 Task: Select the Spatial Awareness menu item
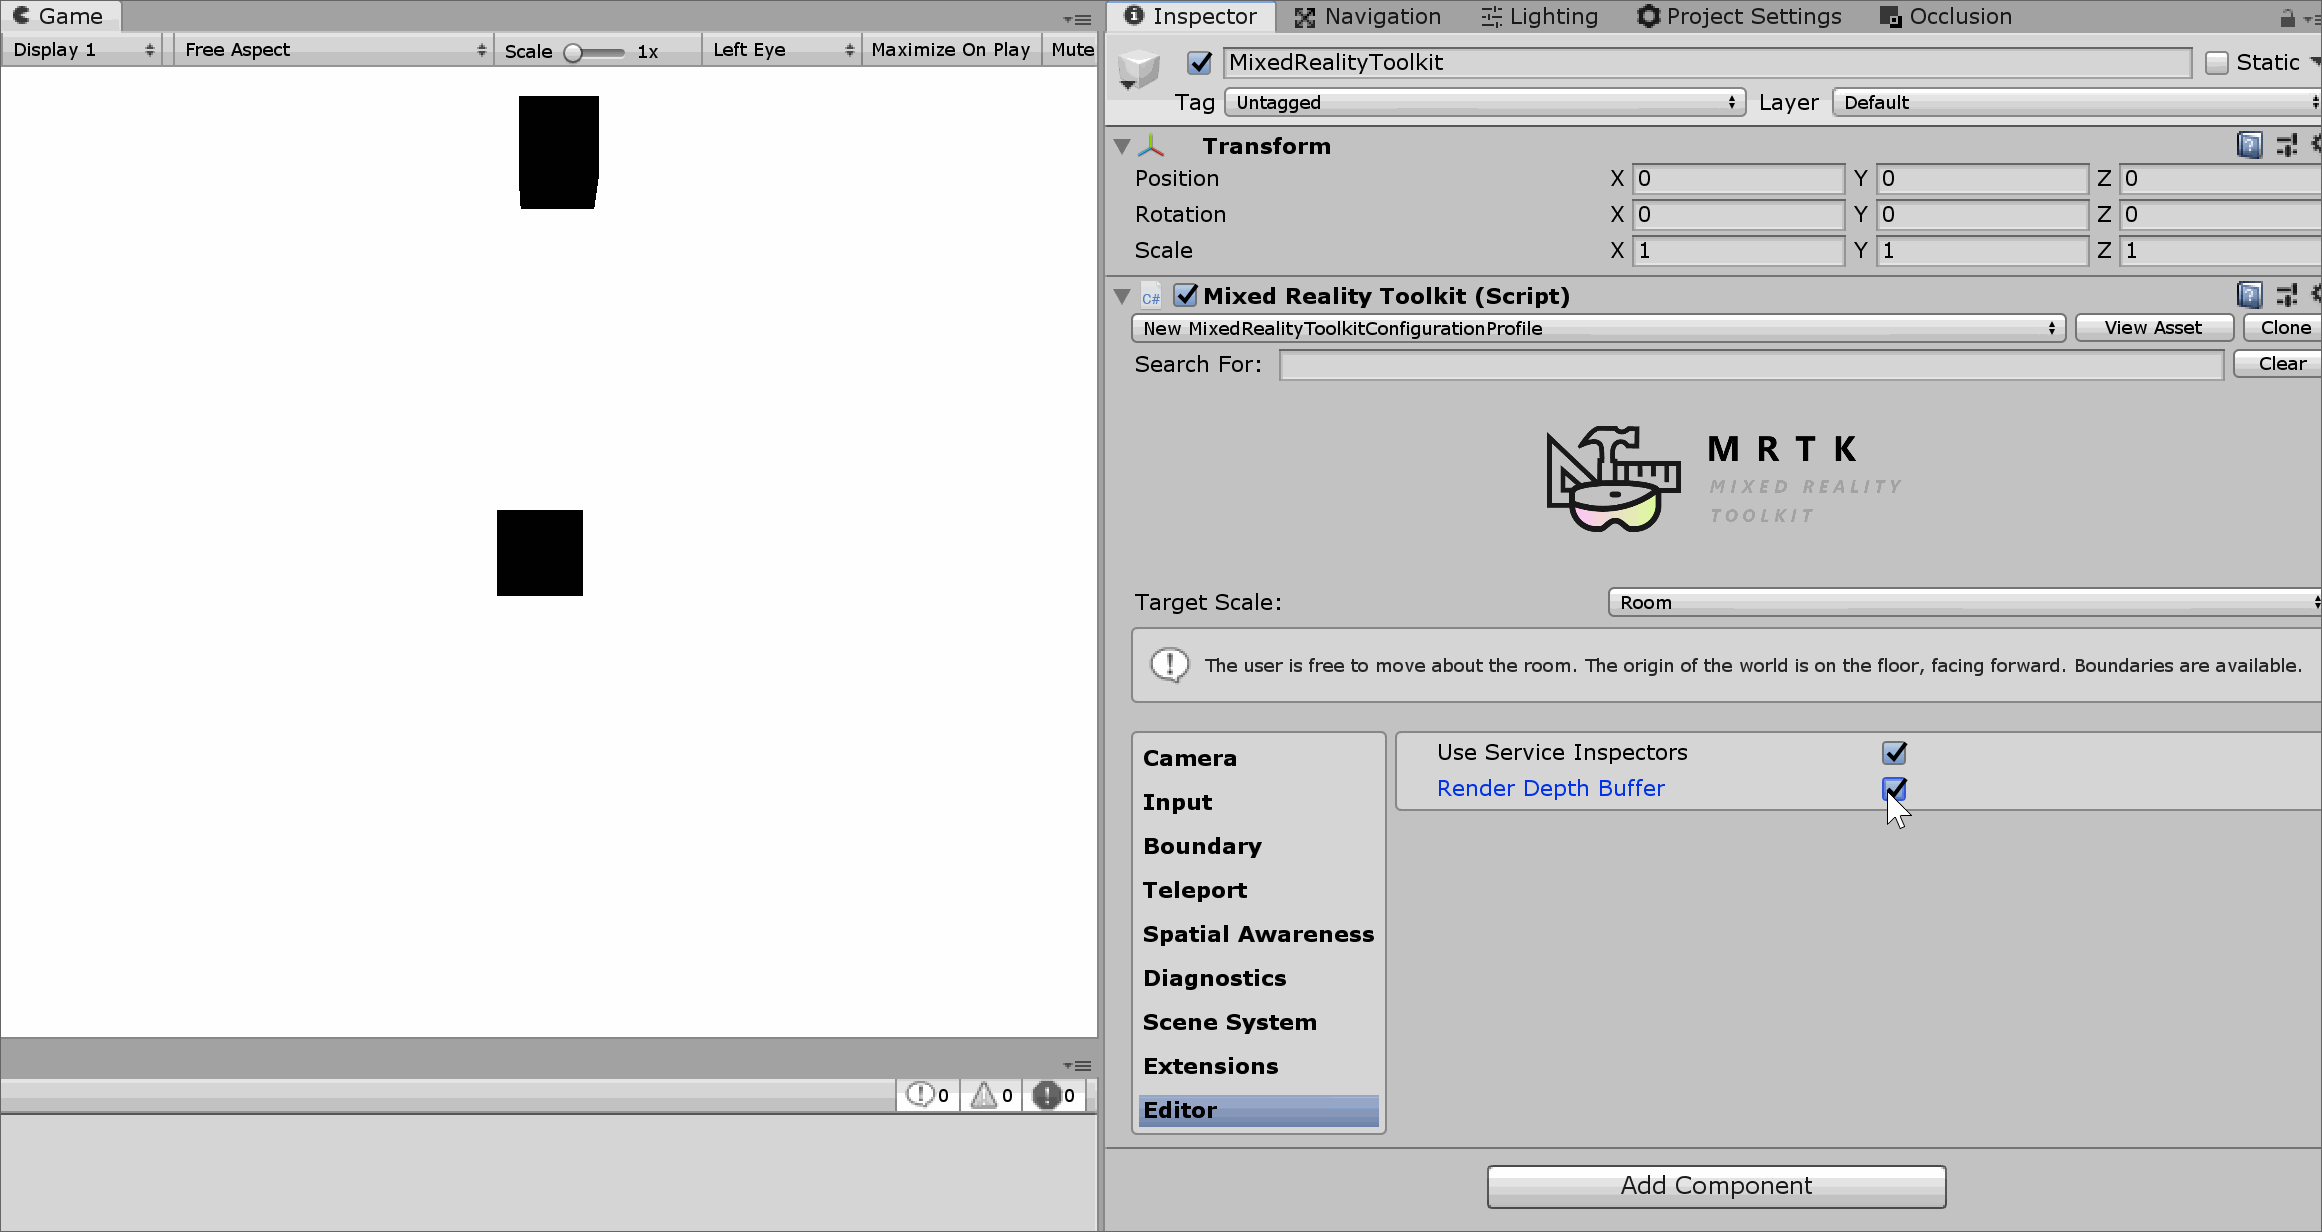coord(1258,934)
